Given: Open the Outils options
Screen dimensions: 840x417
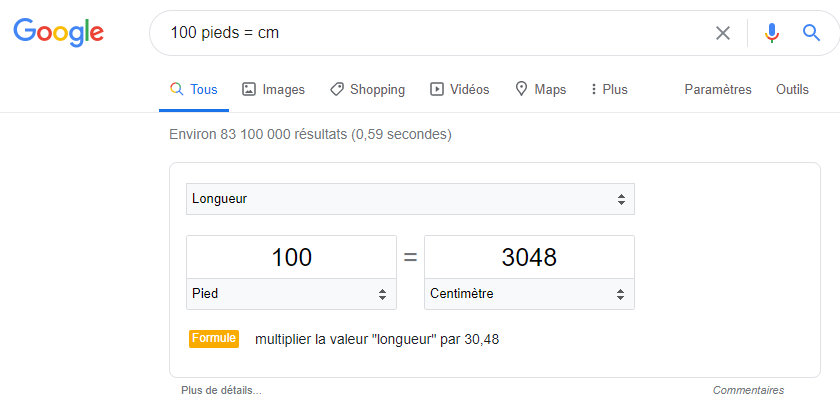Looking at the screenshot, I should tap(792, 89).
